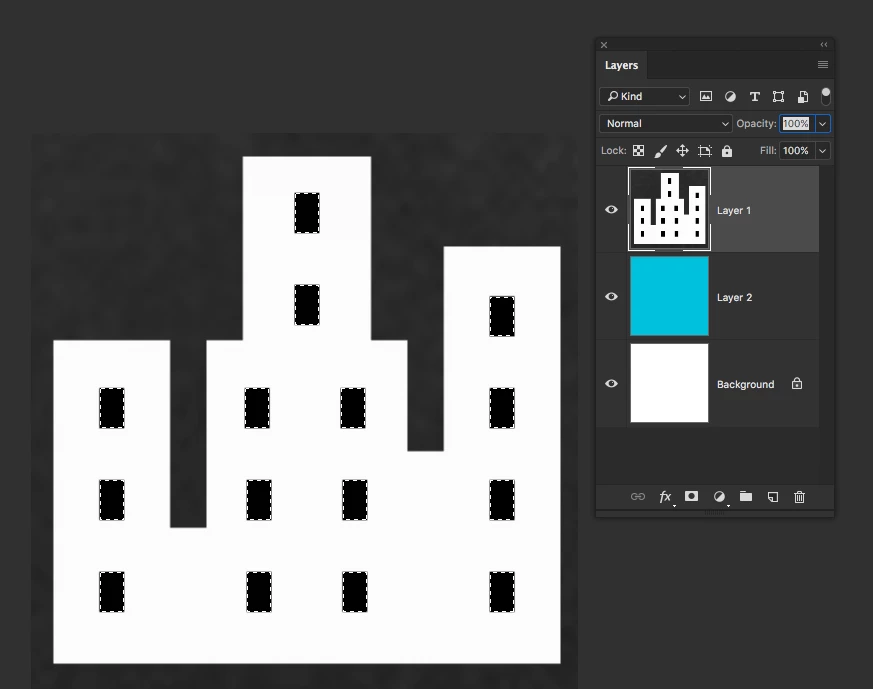The image size is (873, 689).
Task: Lock image pixels brush icon
Action: pos(660,151)
